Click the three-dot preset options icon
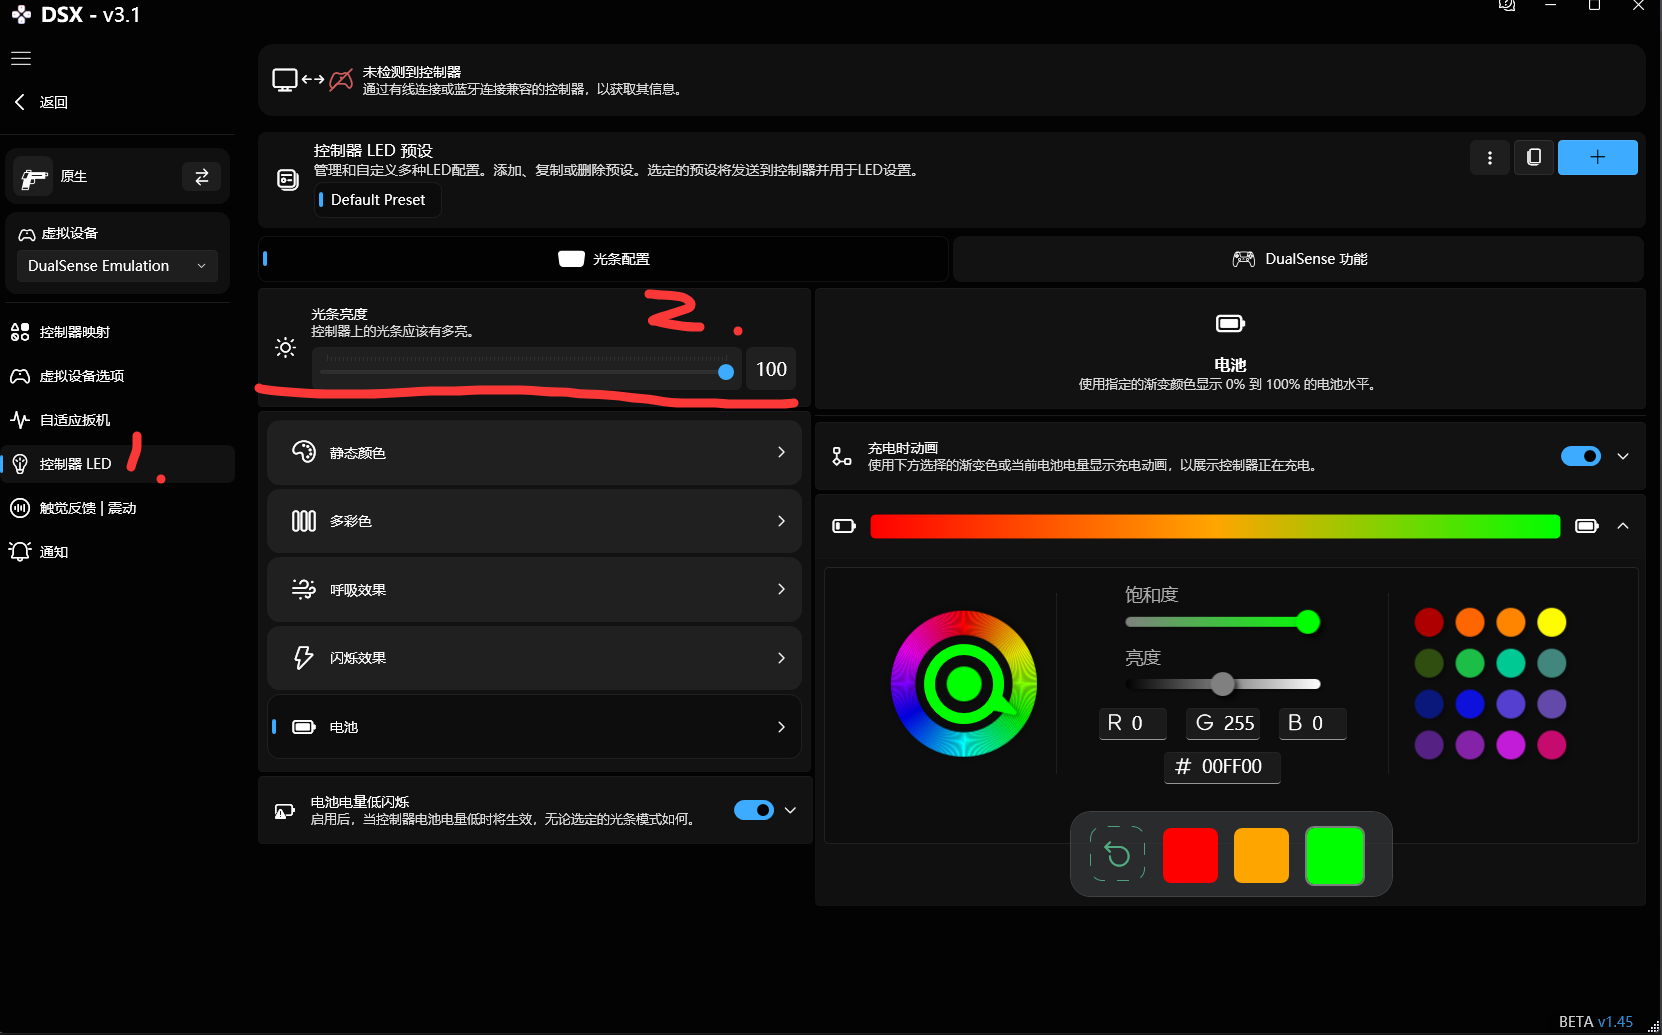Viewport: 1662px width, 1035px height. [1490, 158]
